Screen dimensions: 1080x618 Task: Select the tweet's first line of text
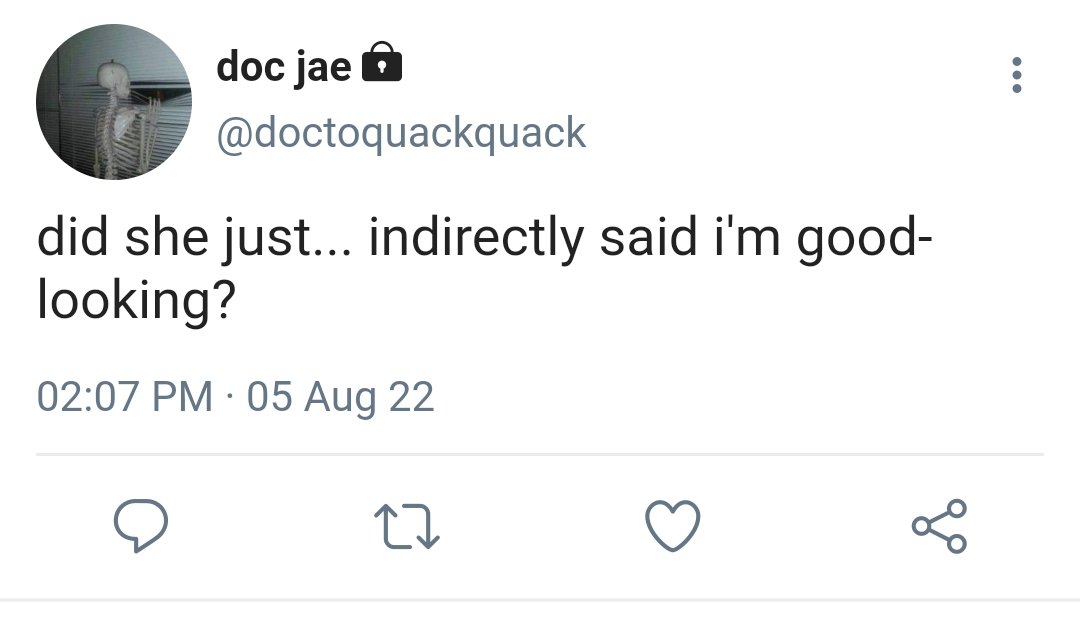coord(484,238)
